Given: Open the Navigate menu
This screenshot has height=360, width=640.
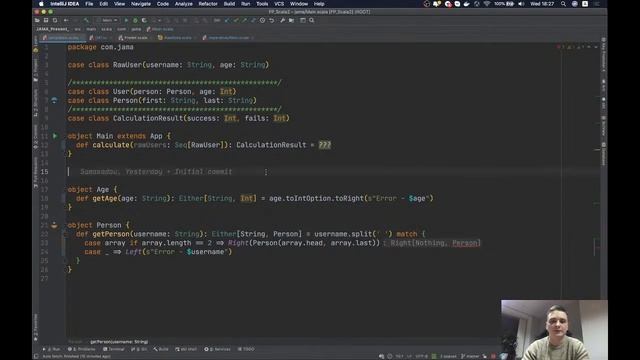Looking at the screenshot, I should [141, 4].
